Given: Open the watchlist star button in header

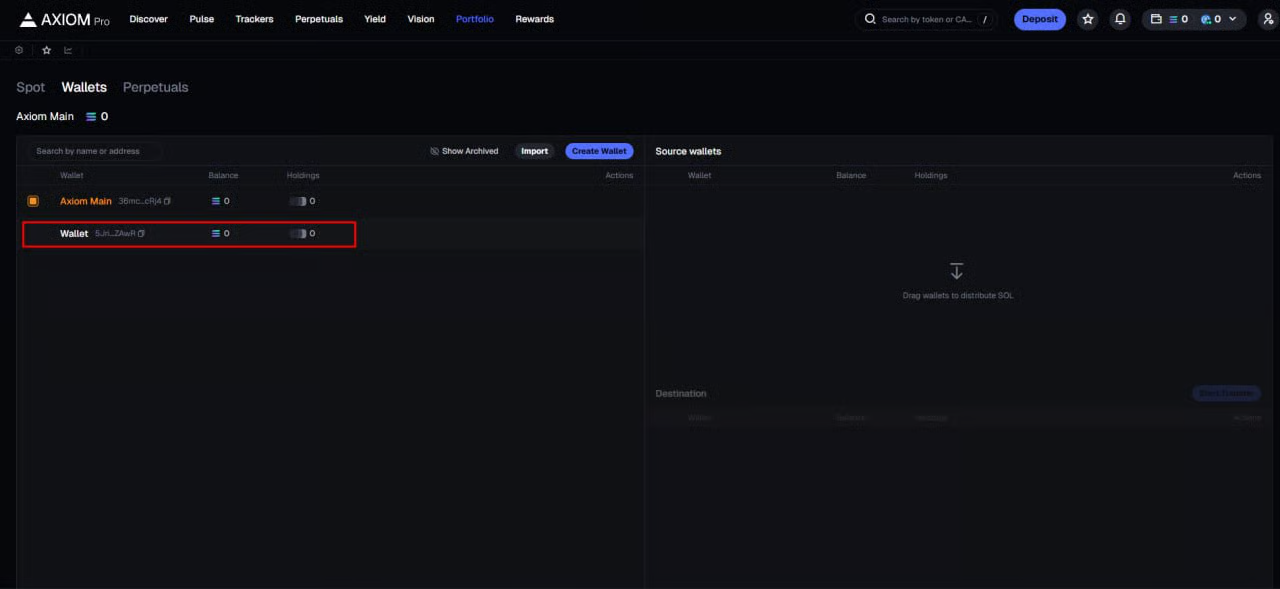Looking at the screenshot, I should coord(1088,19).
